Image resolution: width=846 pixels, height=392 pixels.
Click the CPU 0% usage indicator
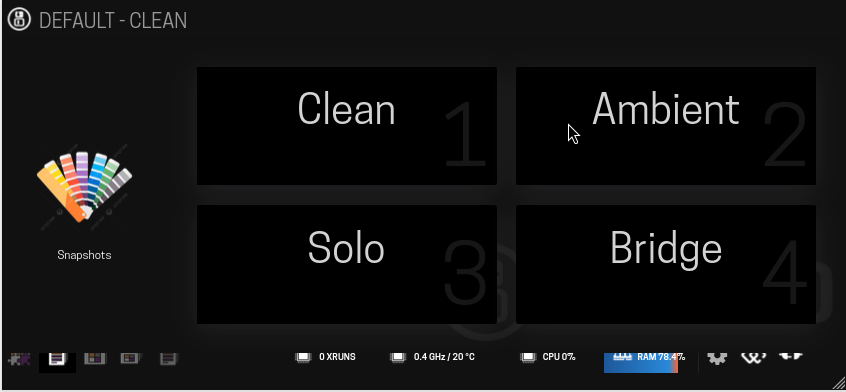point(548,357)
